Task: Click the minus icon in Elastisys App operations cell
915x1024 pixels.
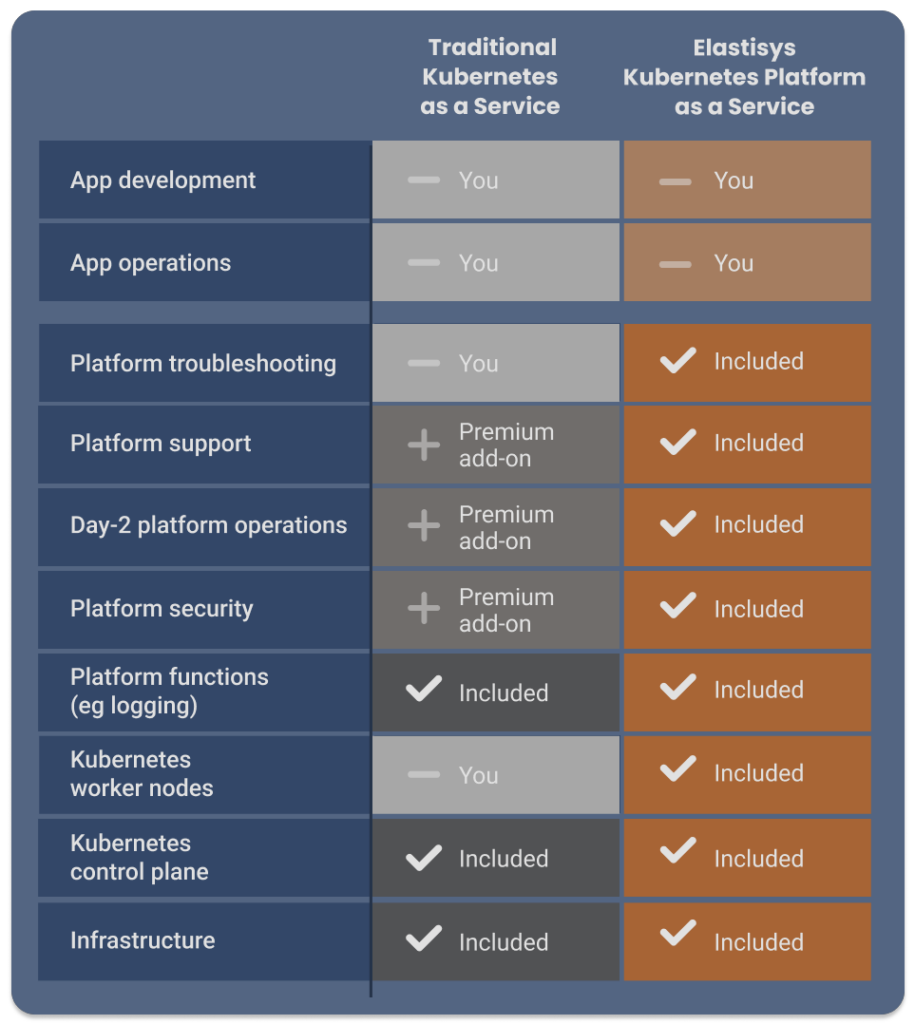Action: [675, 264]
